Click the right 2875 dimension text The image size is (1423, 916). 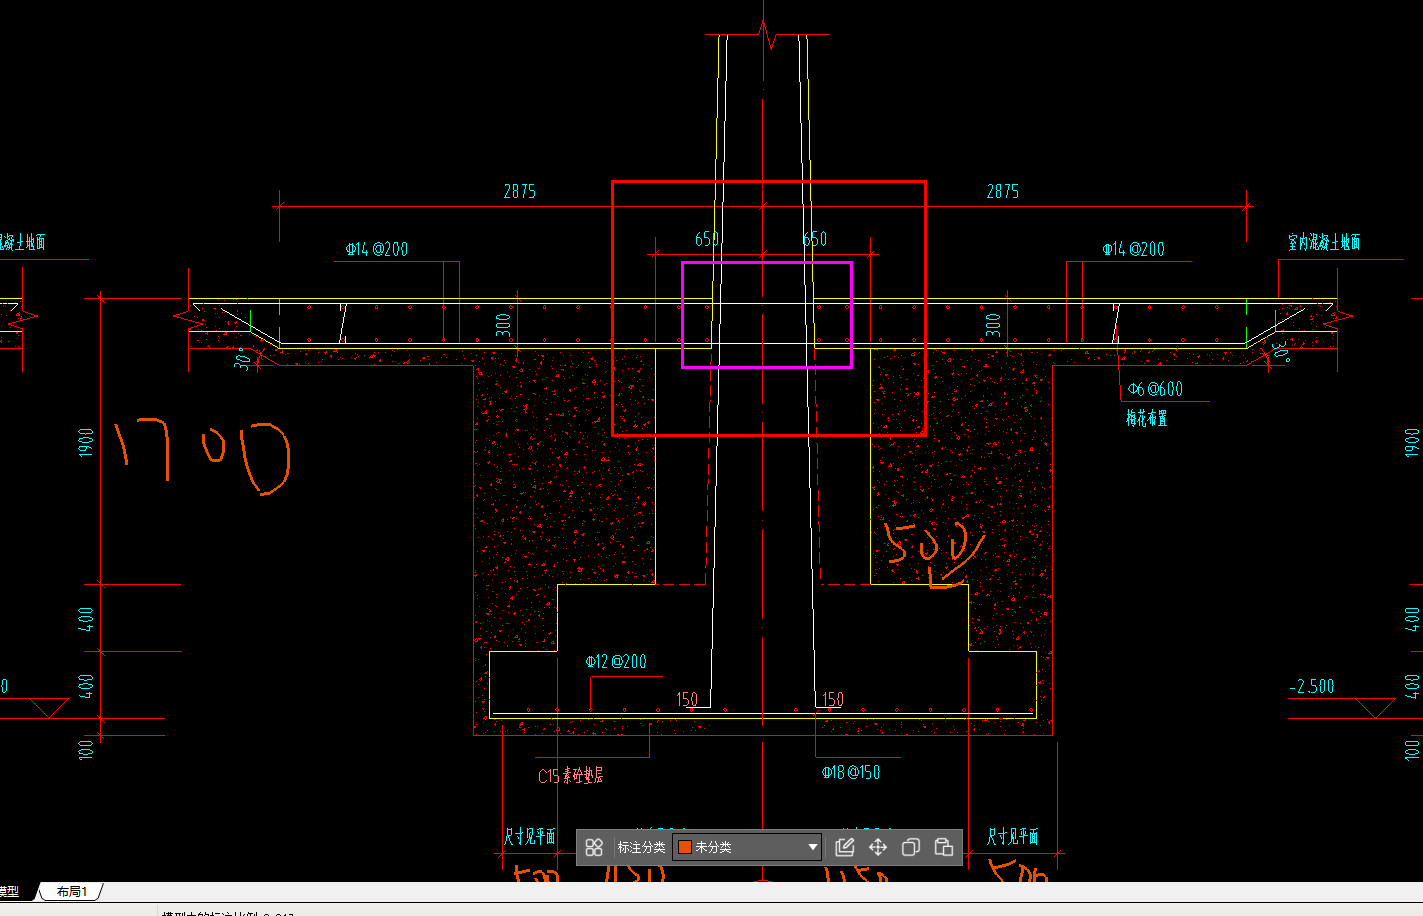click(1003, 191)
